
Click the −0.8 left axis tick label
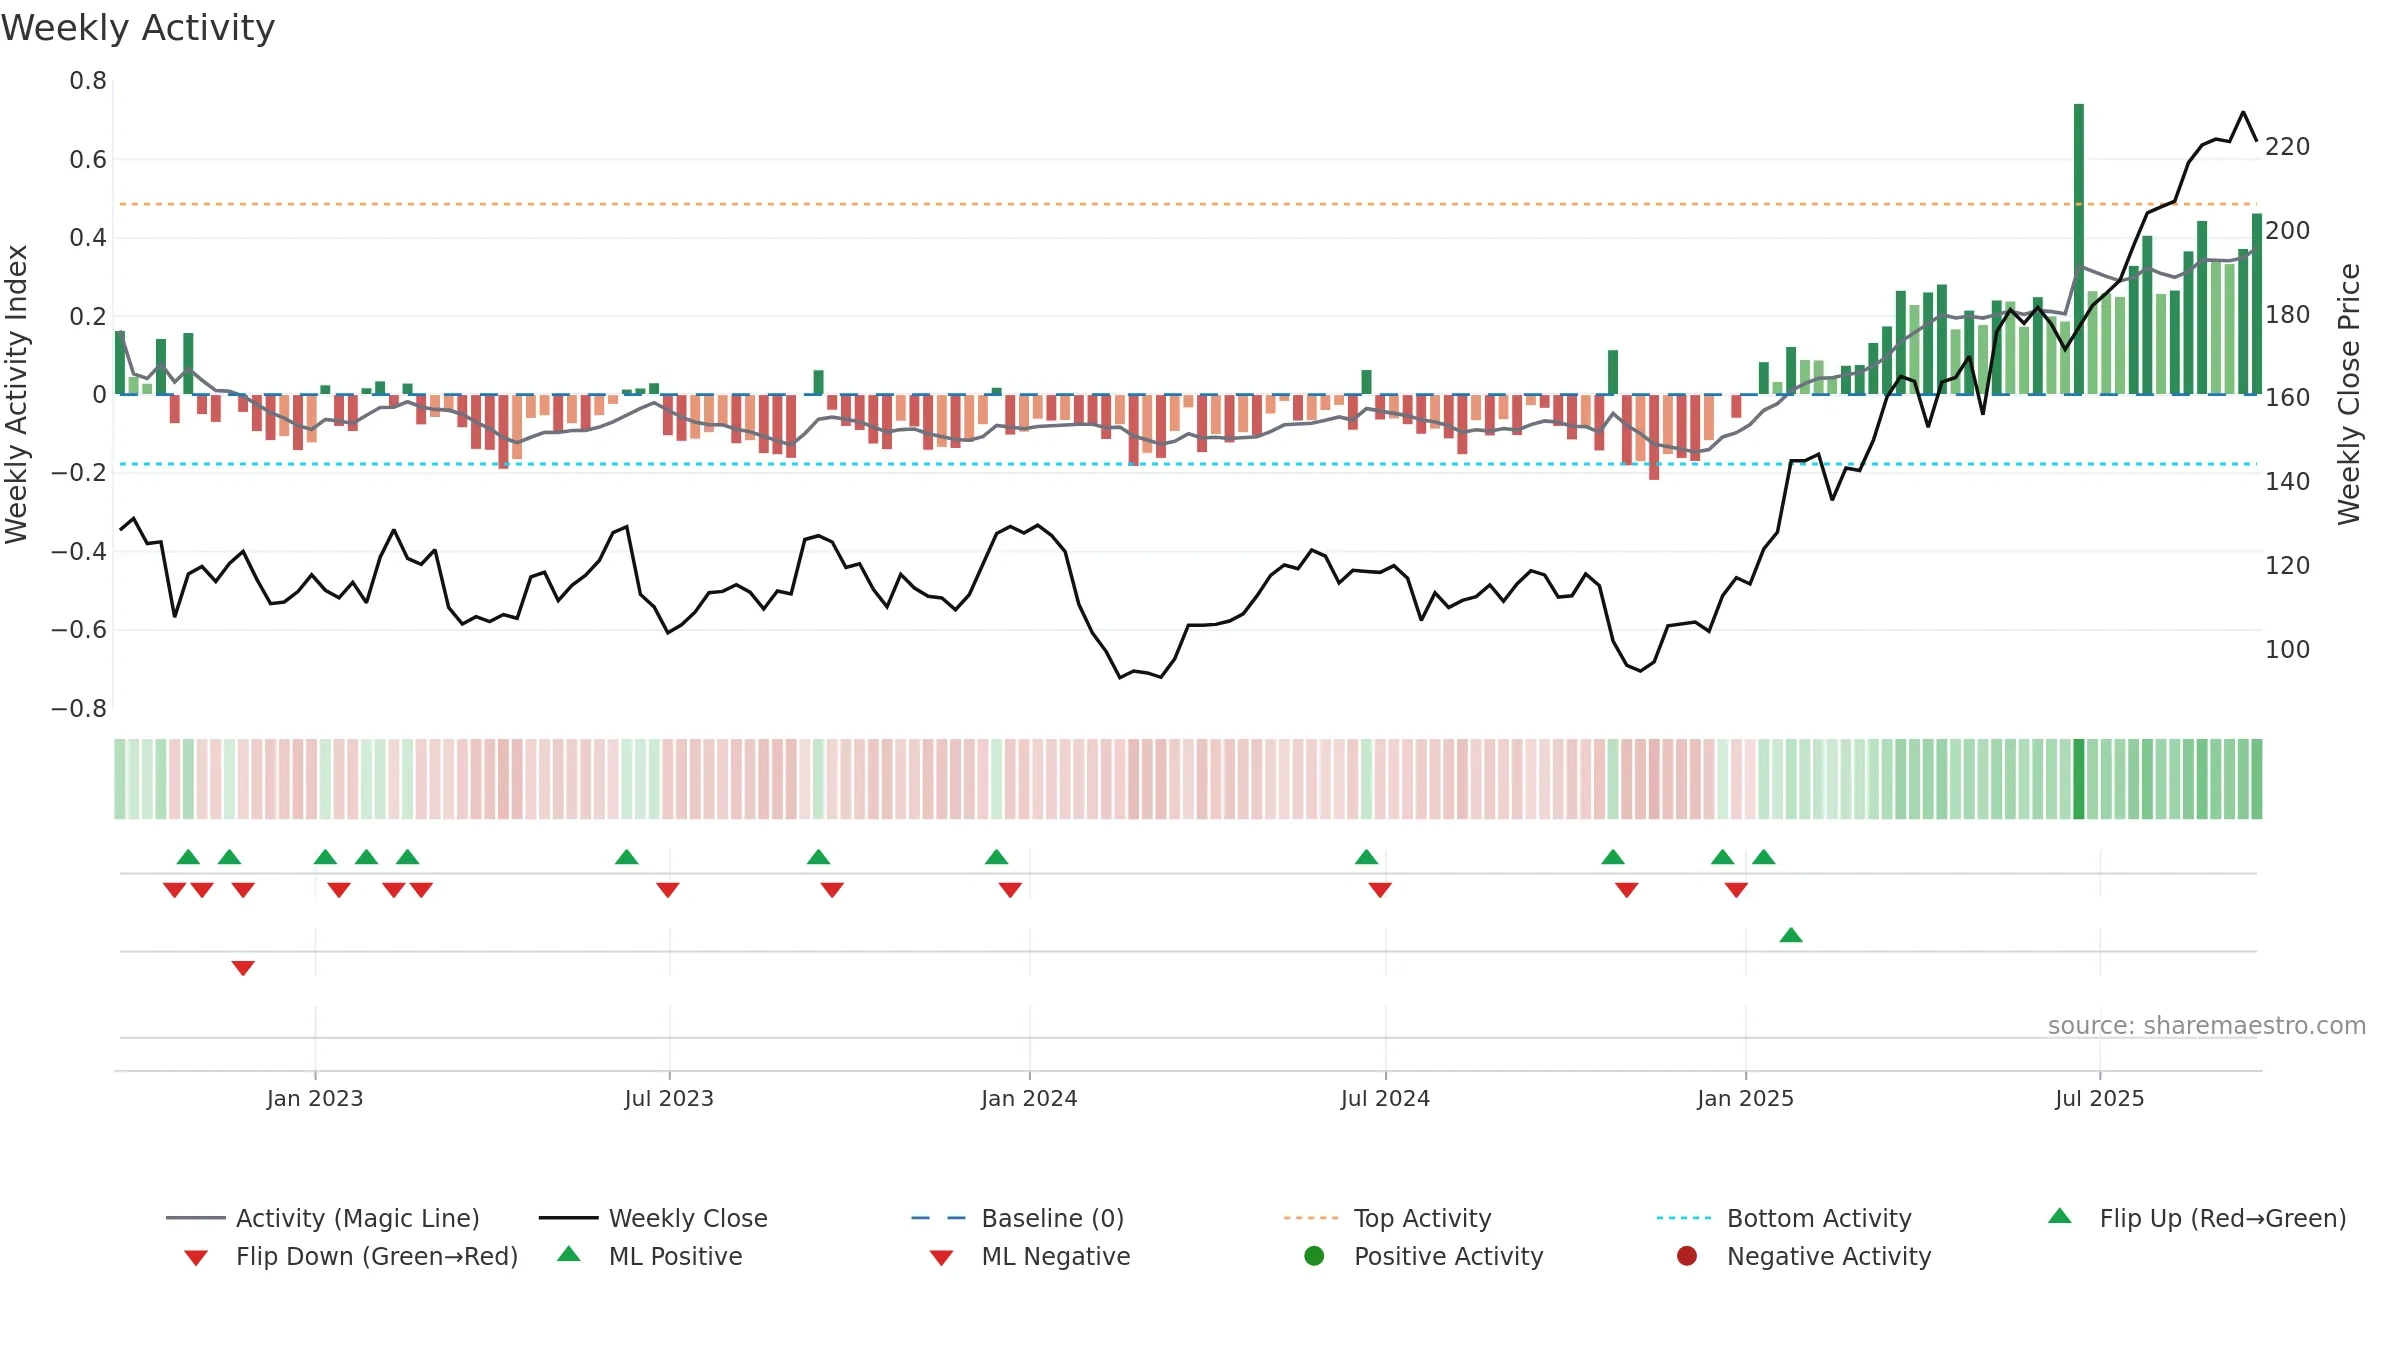click(79, 709)
